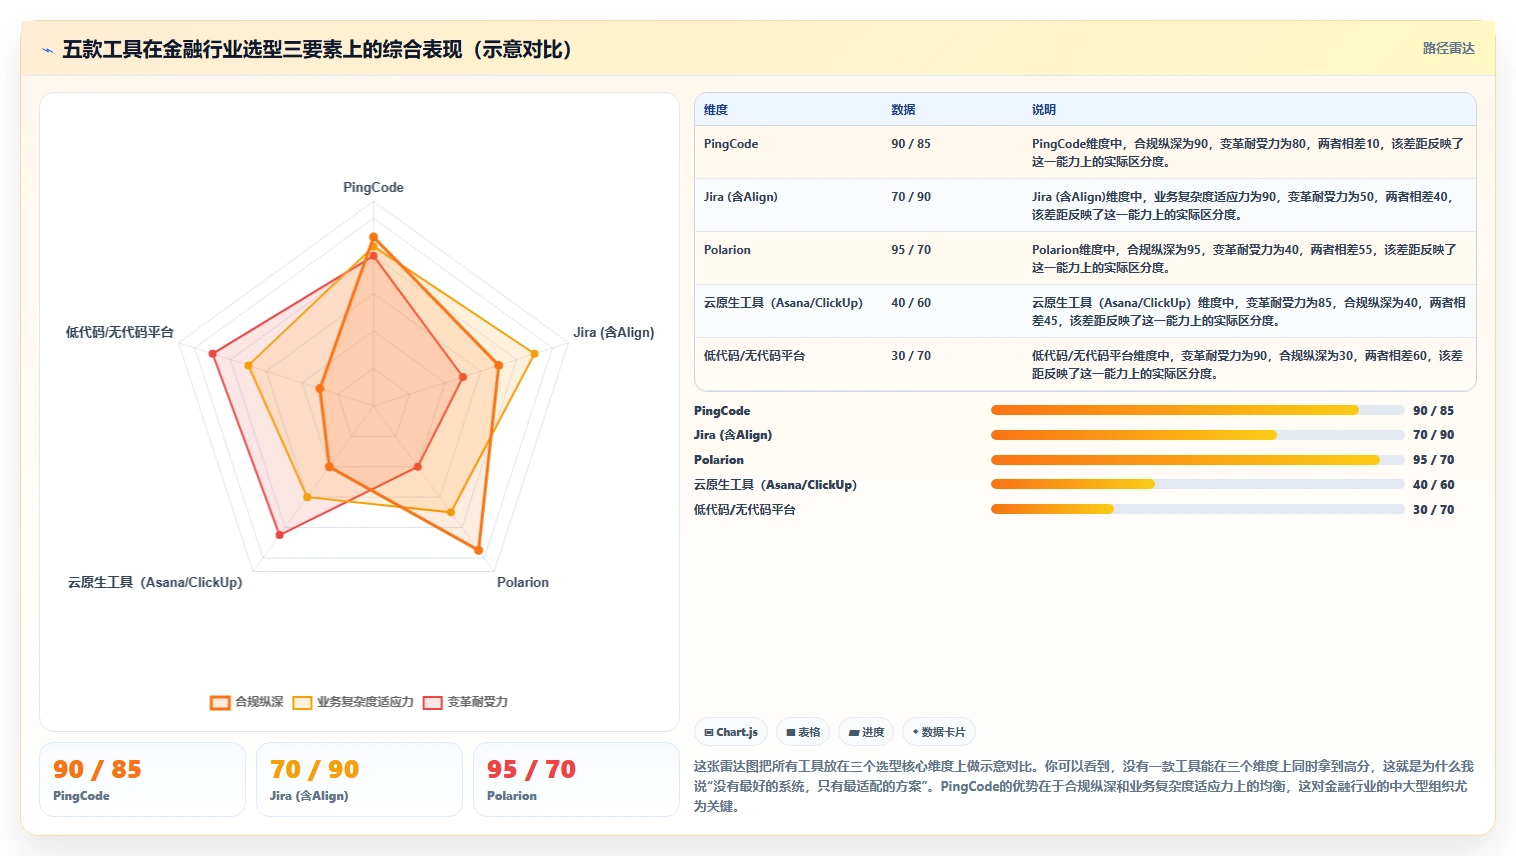The image size is (1516, 856).
Task: Click the 低代码/无代码平台 table cell
Action: click(x=754, y=356)
